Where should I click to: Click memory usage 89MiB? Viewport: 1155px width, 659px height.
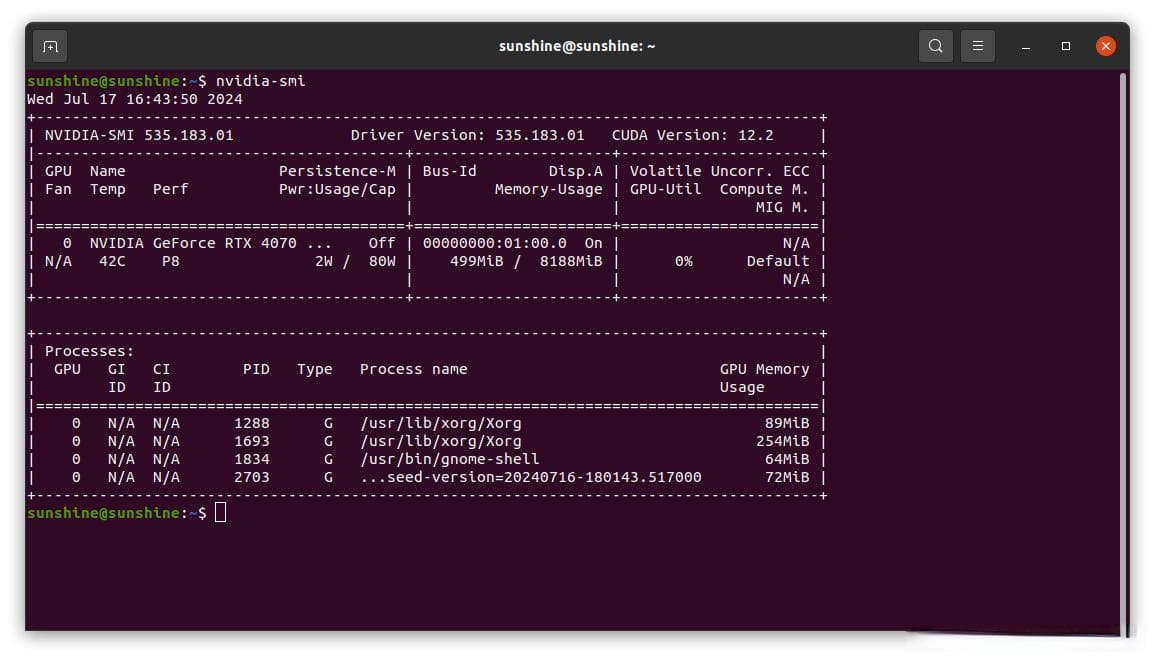click(x=787, y=423)
